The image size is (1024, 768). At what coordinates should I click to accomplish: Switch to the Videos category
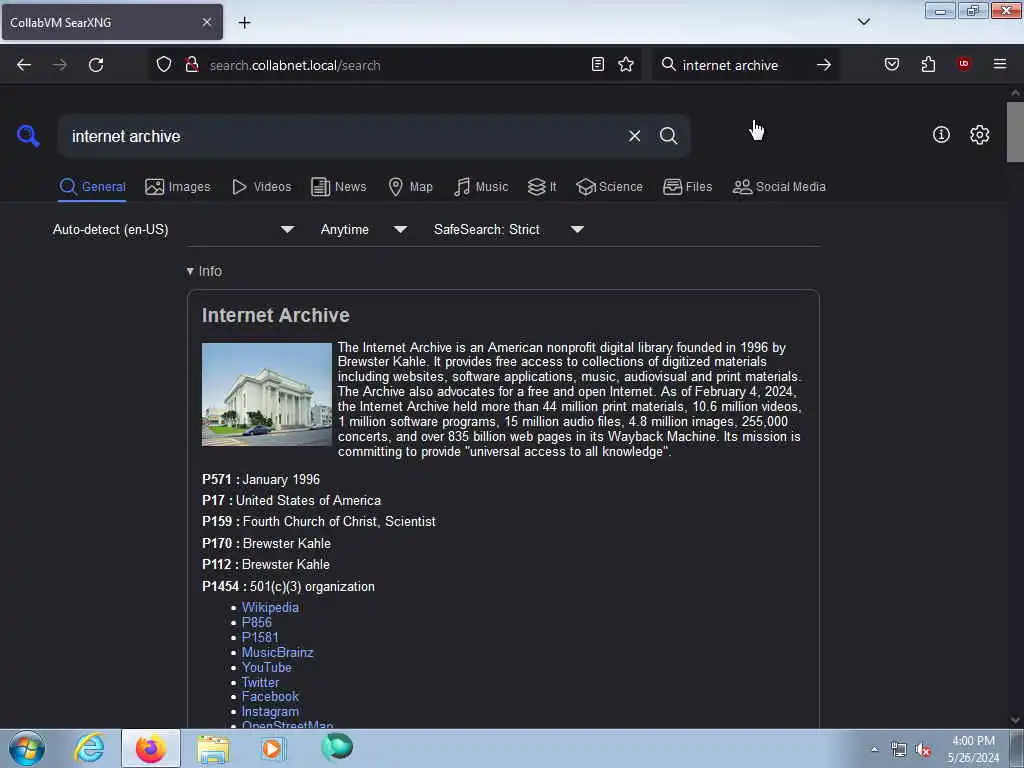[261, 187]
